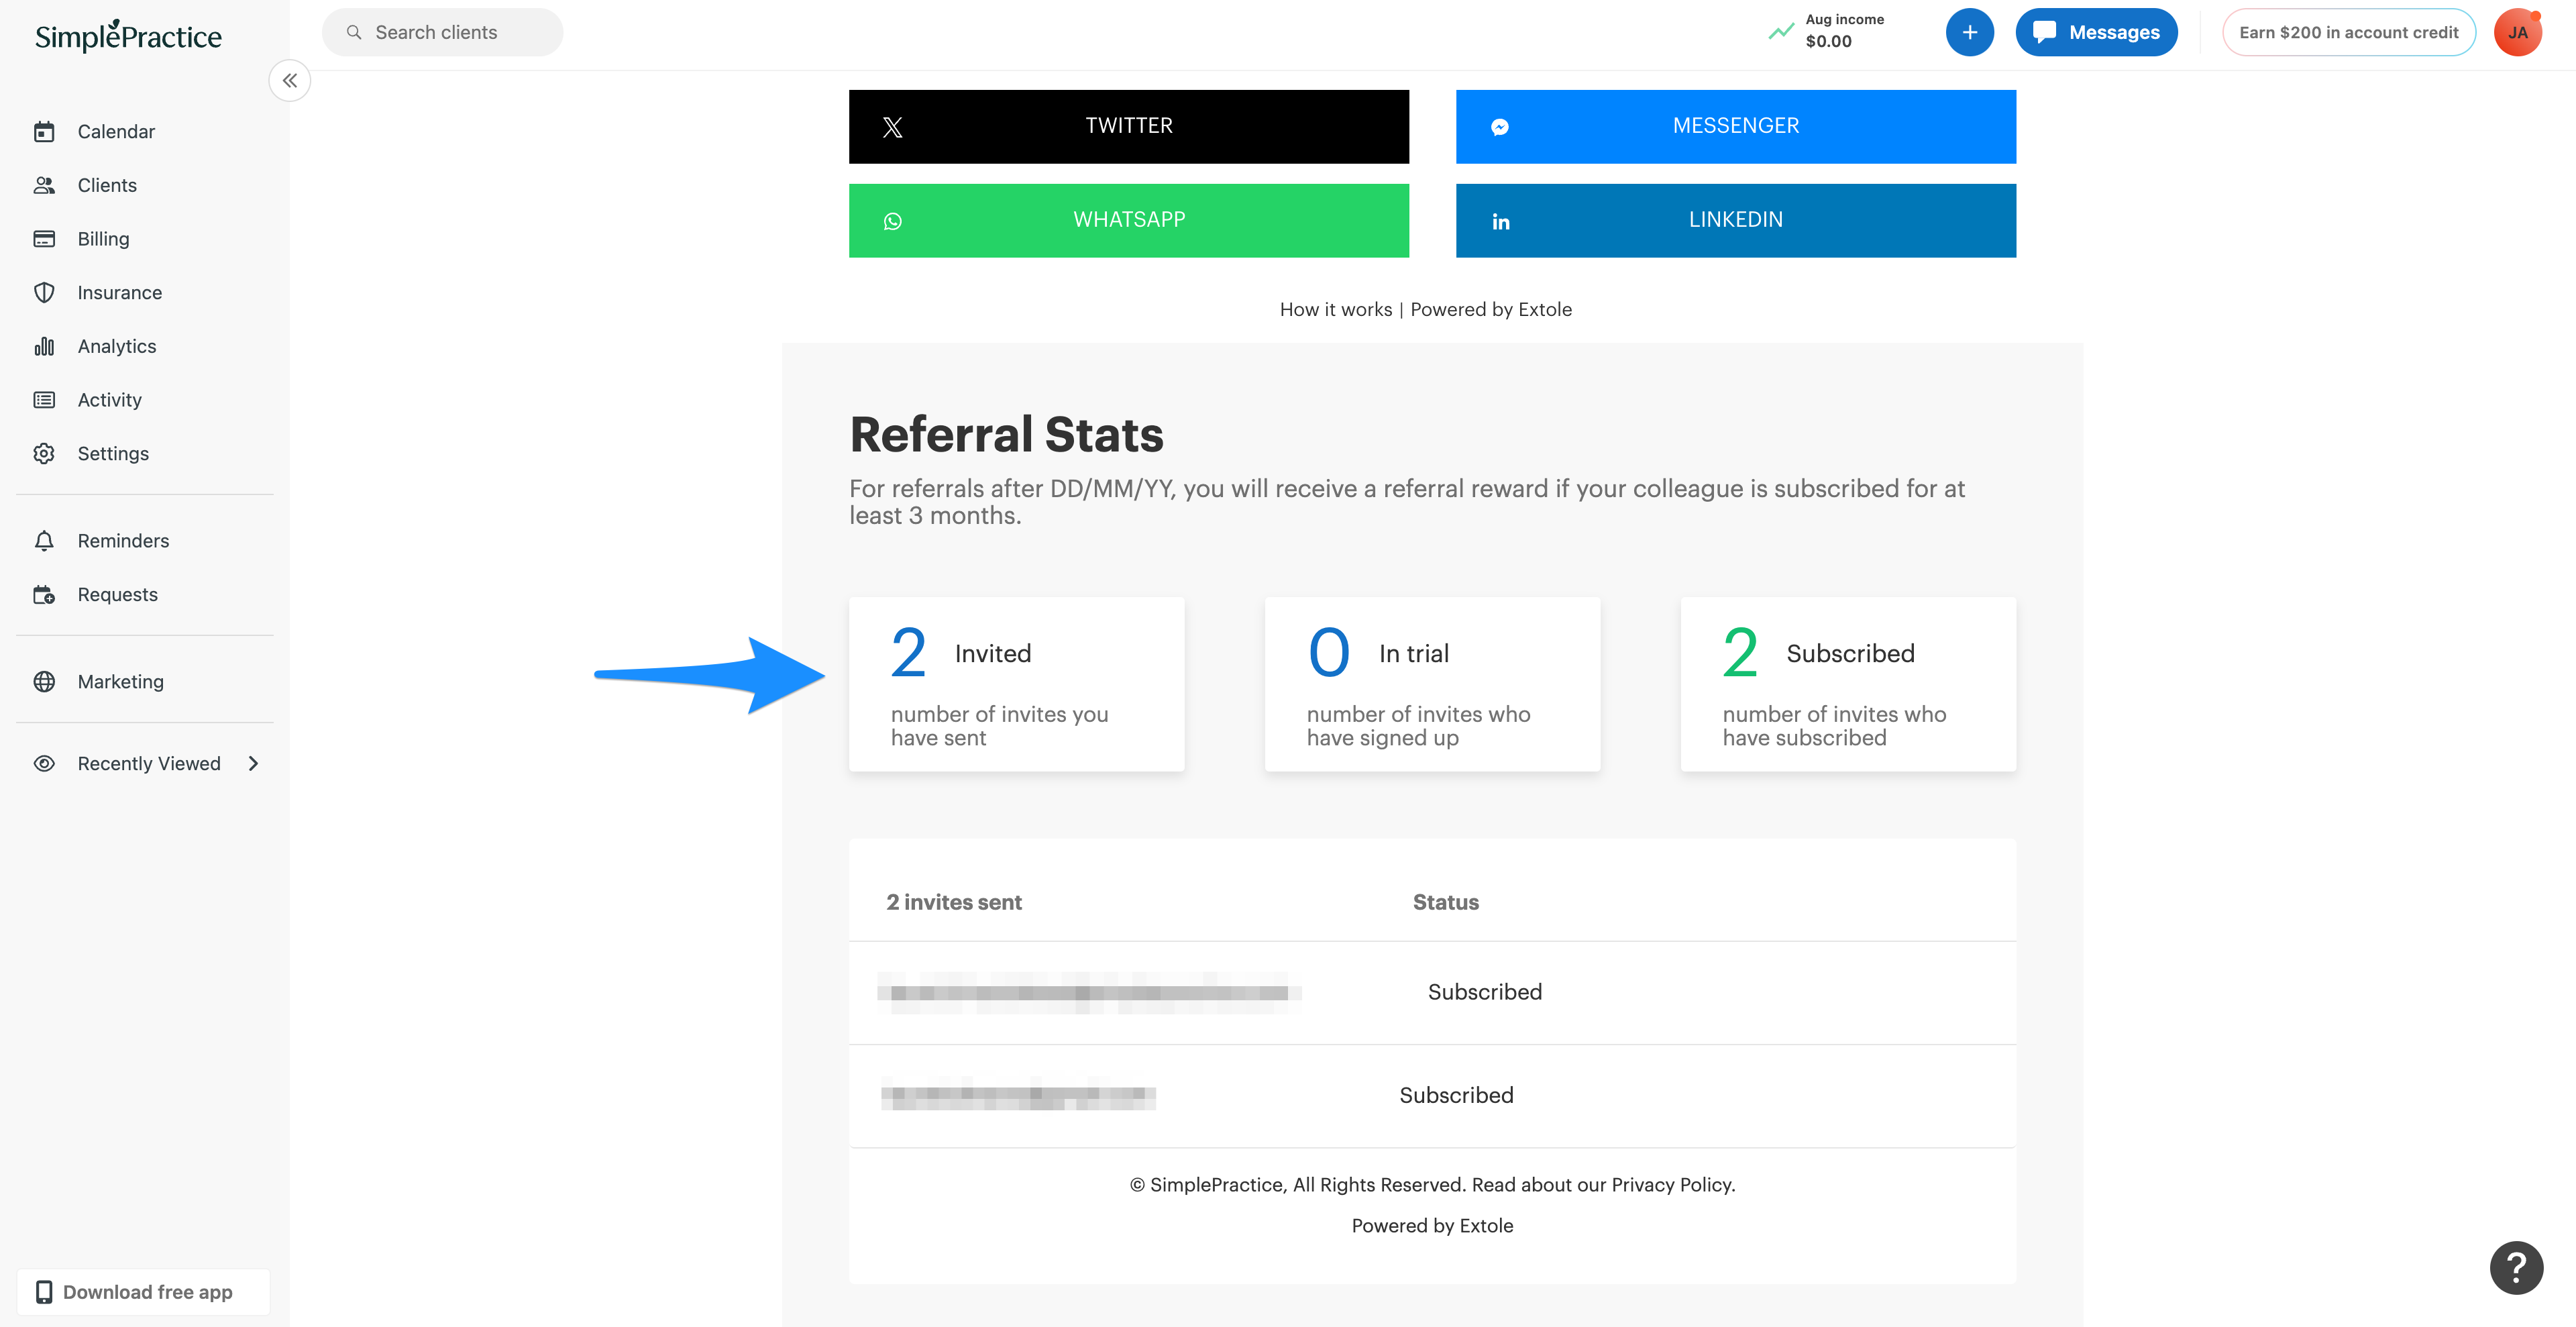Click the Requests calendar-plus icon

coord(44,595)
